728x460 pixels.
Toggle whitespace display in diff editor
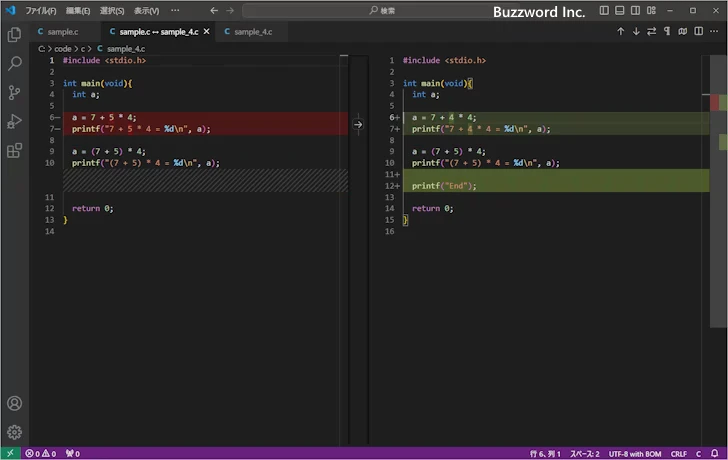(x=667, y=31)
